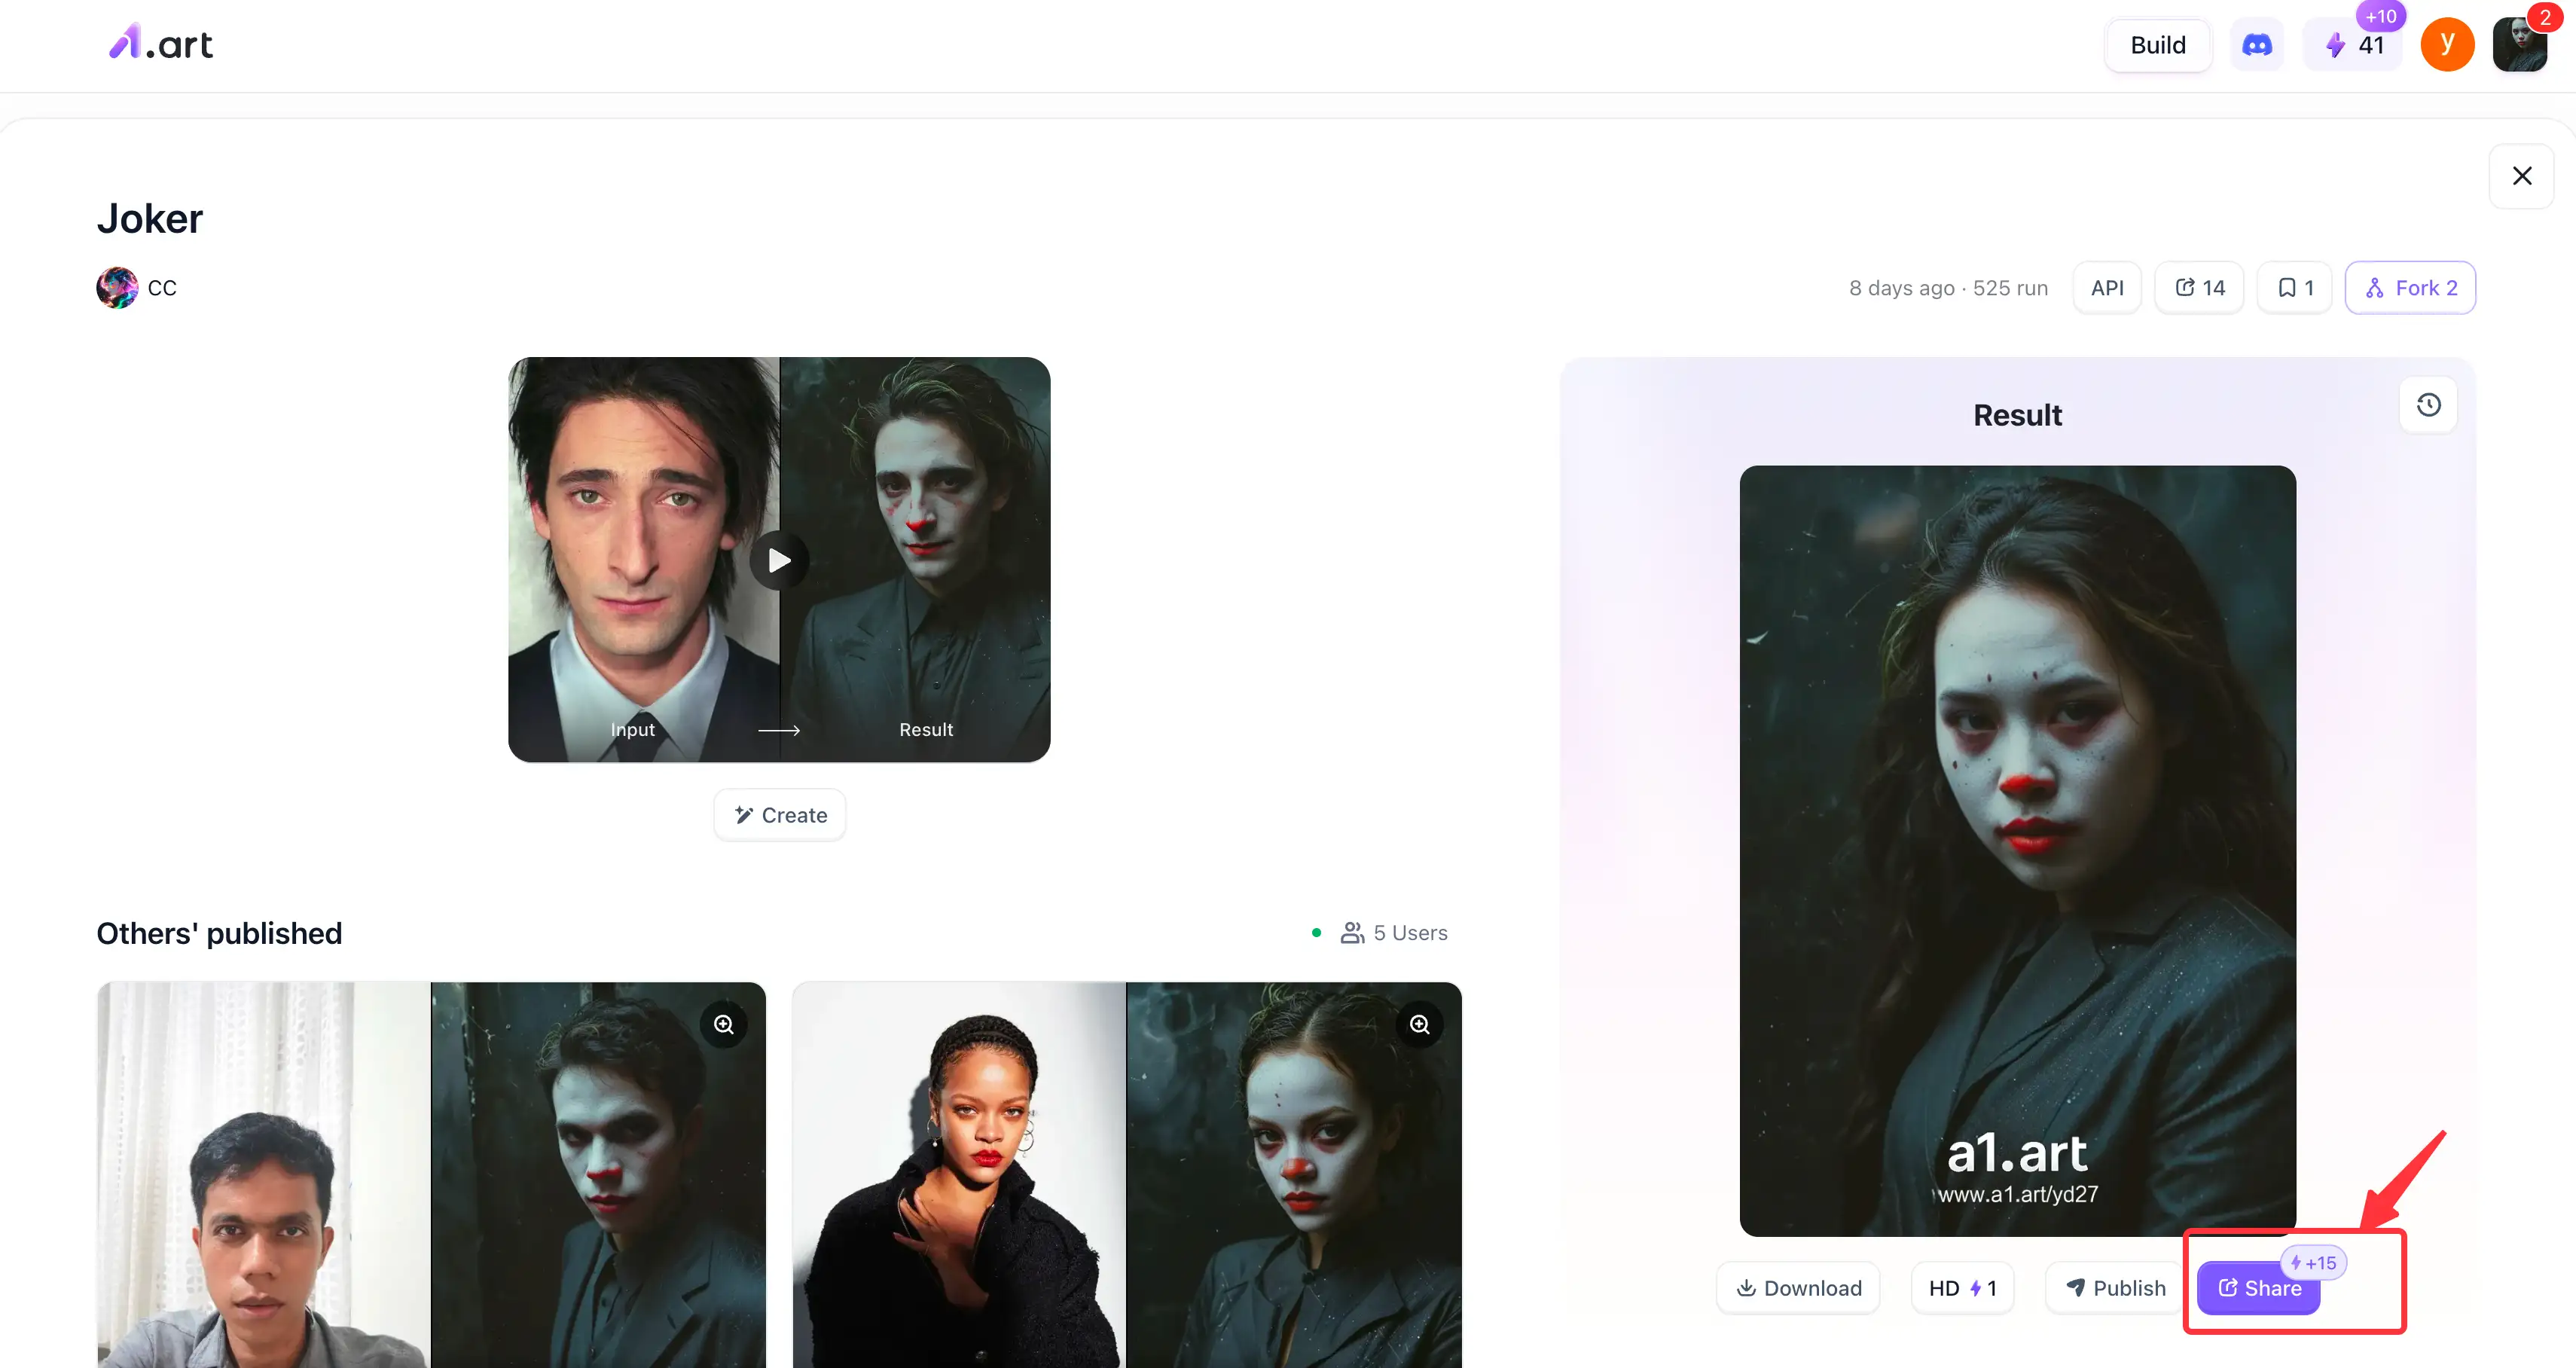
Task: Click the 5 Users label
Action: [x=1395, y=933]
